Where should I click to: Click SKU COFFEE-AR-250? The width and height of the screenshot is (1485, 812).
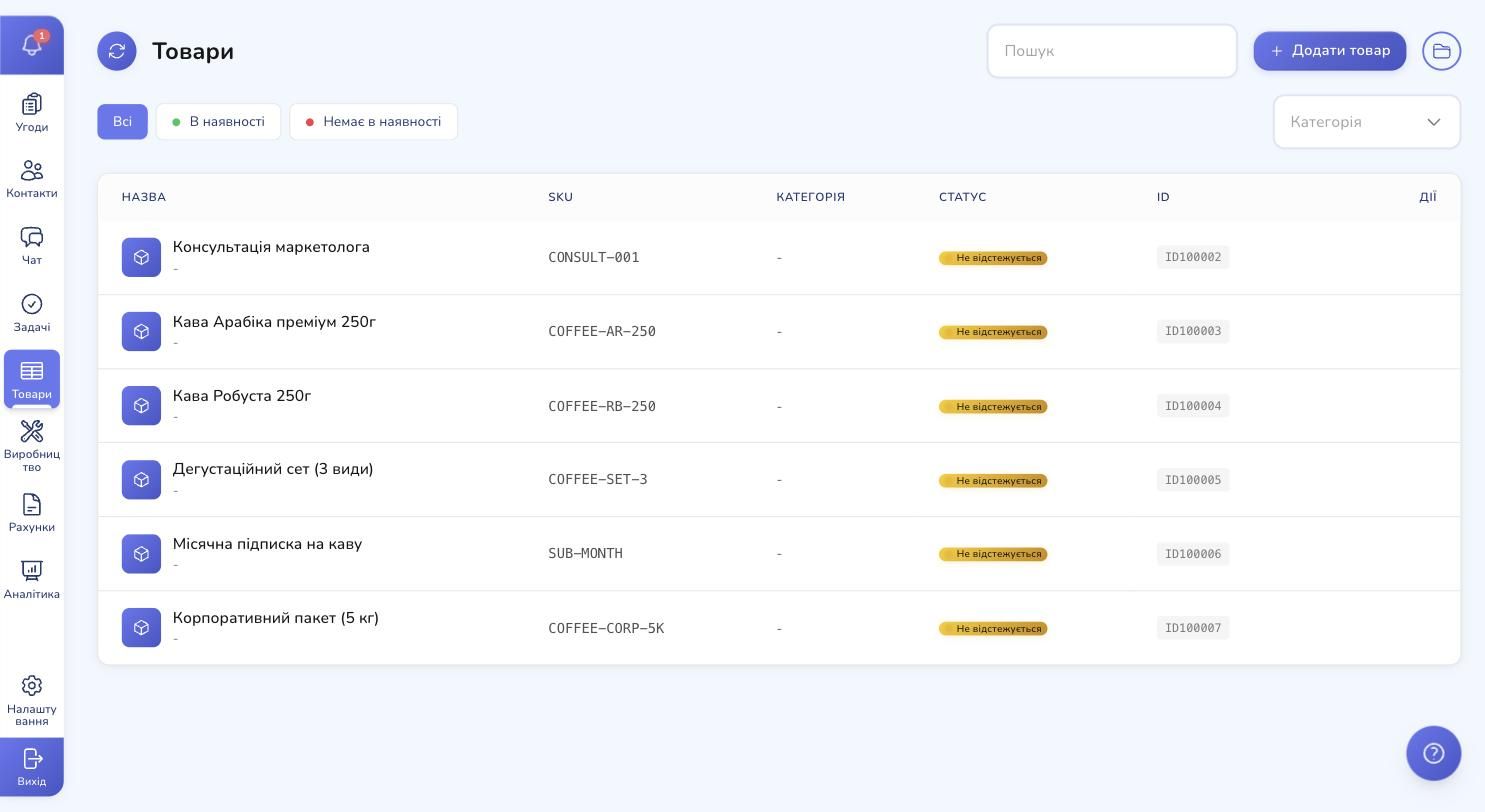pos(602,332)
